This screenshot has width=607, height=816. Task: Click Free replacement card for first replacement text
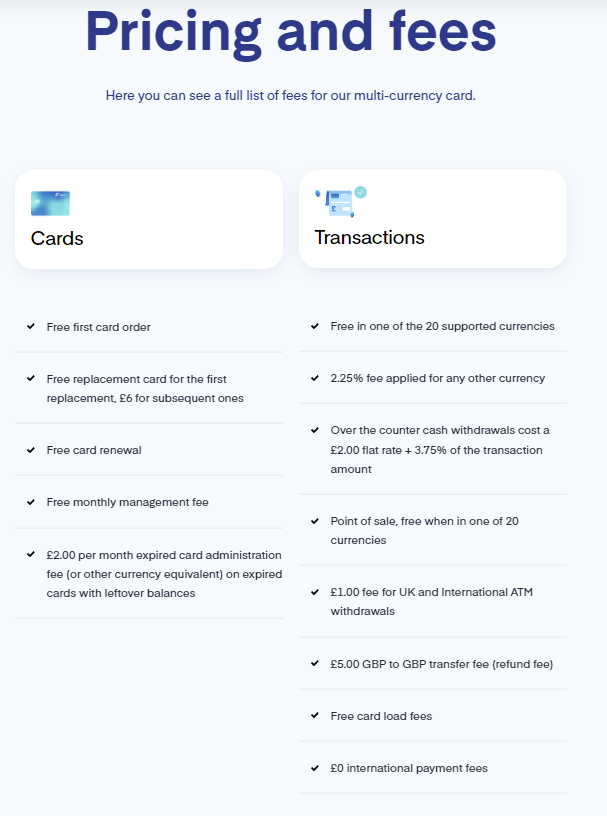(x=145, y=389)
